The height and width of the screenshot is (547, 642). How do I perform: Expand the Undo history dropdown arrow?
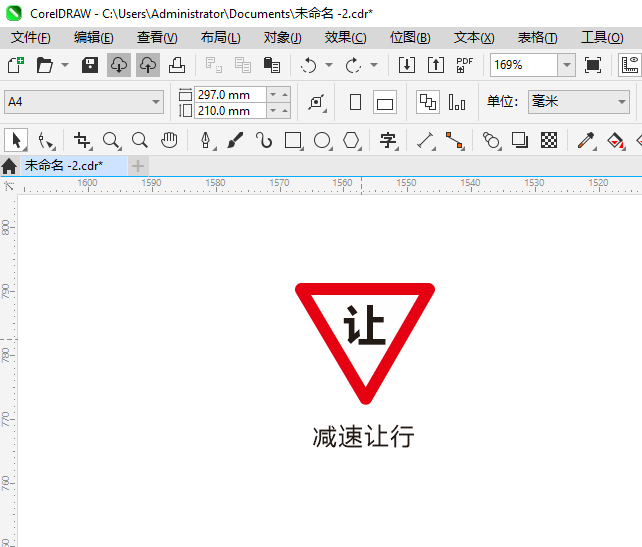click(x=329, y=65)
